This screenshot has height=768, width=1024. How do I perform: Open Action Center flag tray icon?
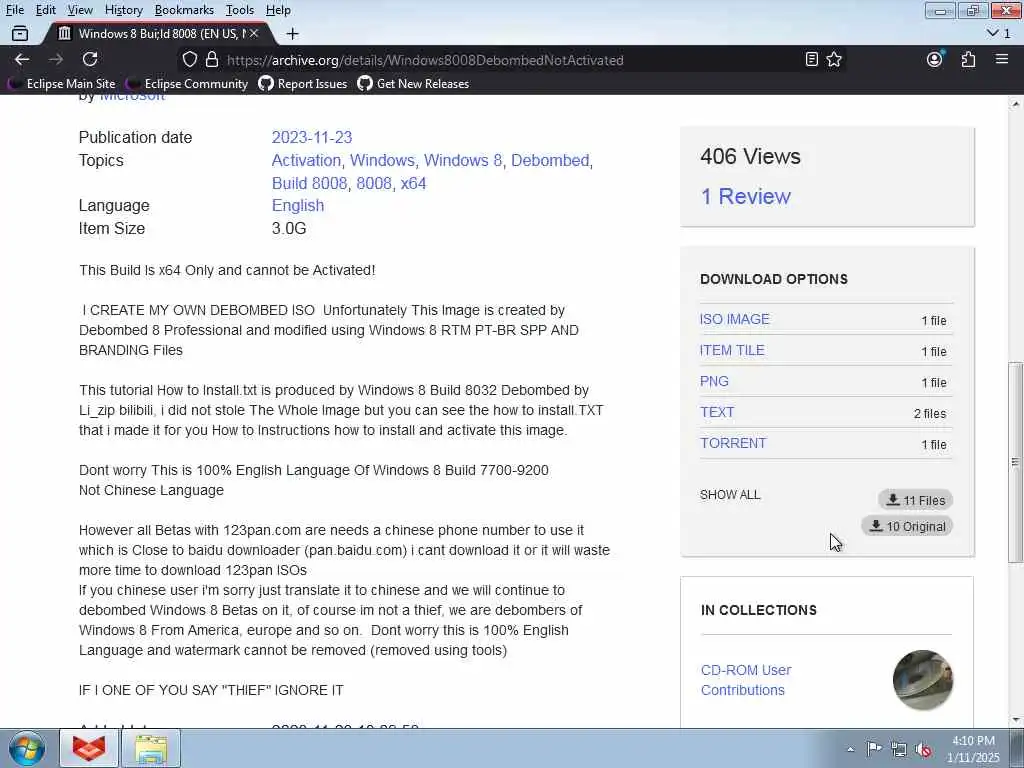874,748
